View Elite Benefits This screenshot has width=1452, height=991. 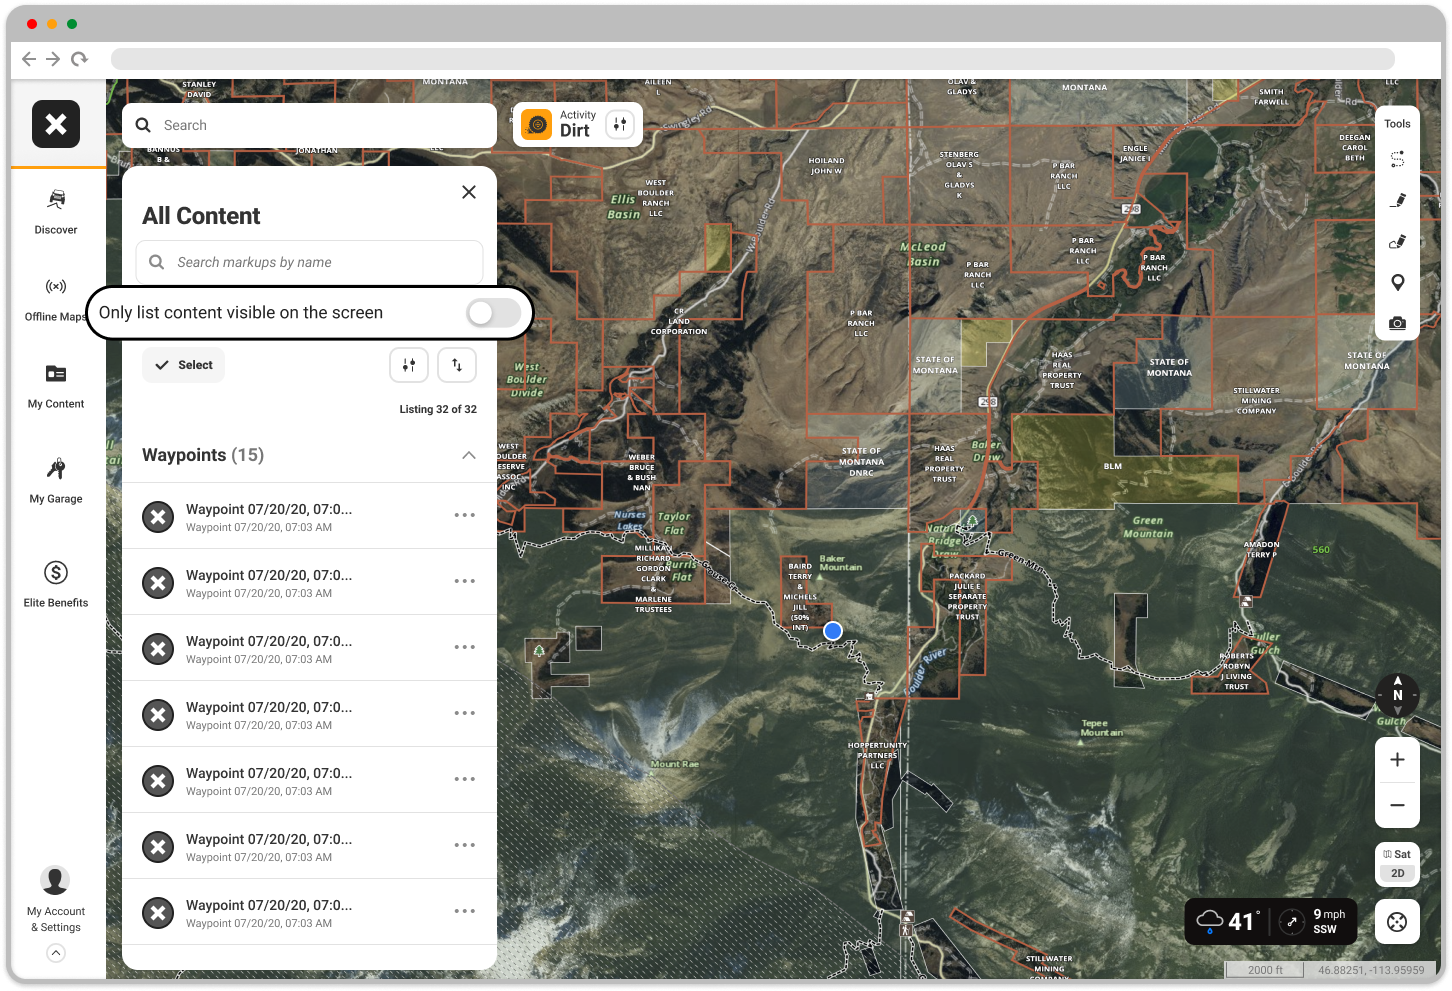click(x=56, y=584)
